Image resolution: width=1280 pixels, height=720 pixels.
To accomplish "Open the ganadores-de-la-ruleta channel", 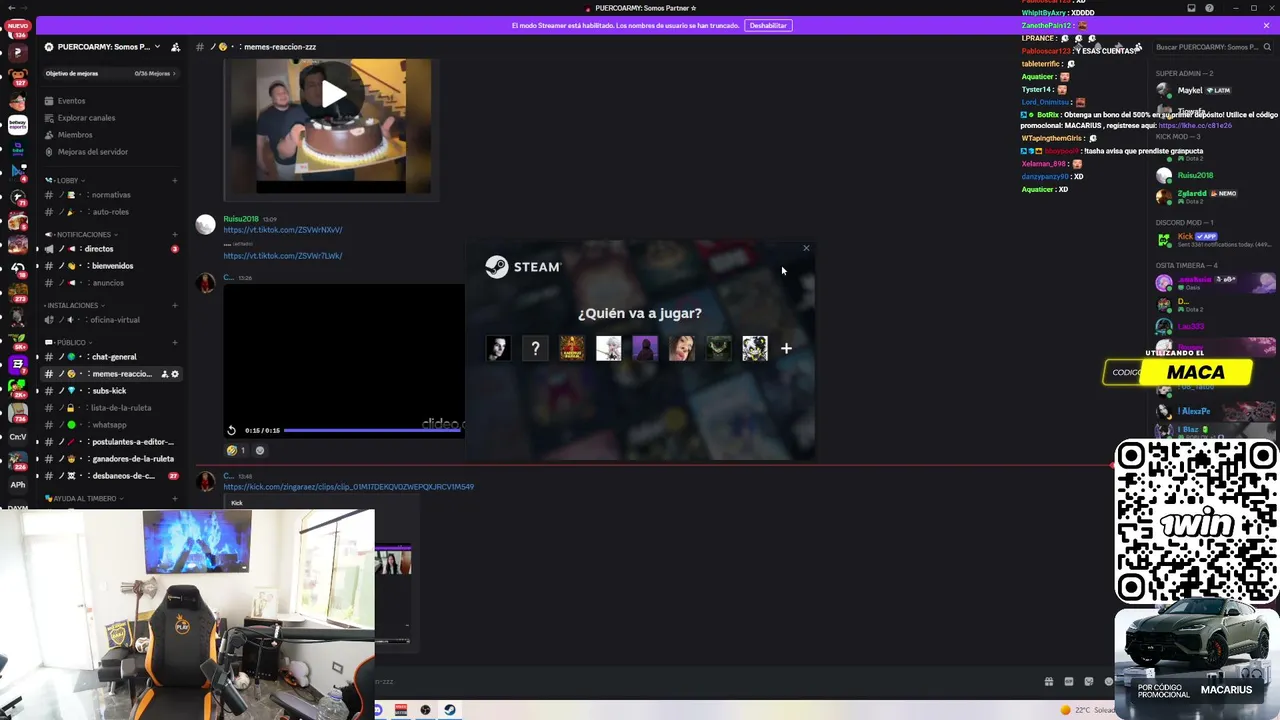I will point(112,459).
